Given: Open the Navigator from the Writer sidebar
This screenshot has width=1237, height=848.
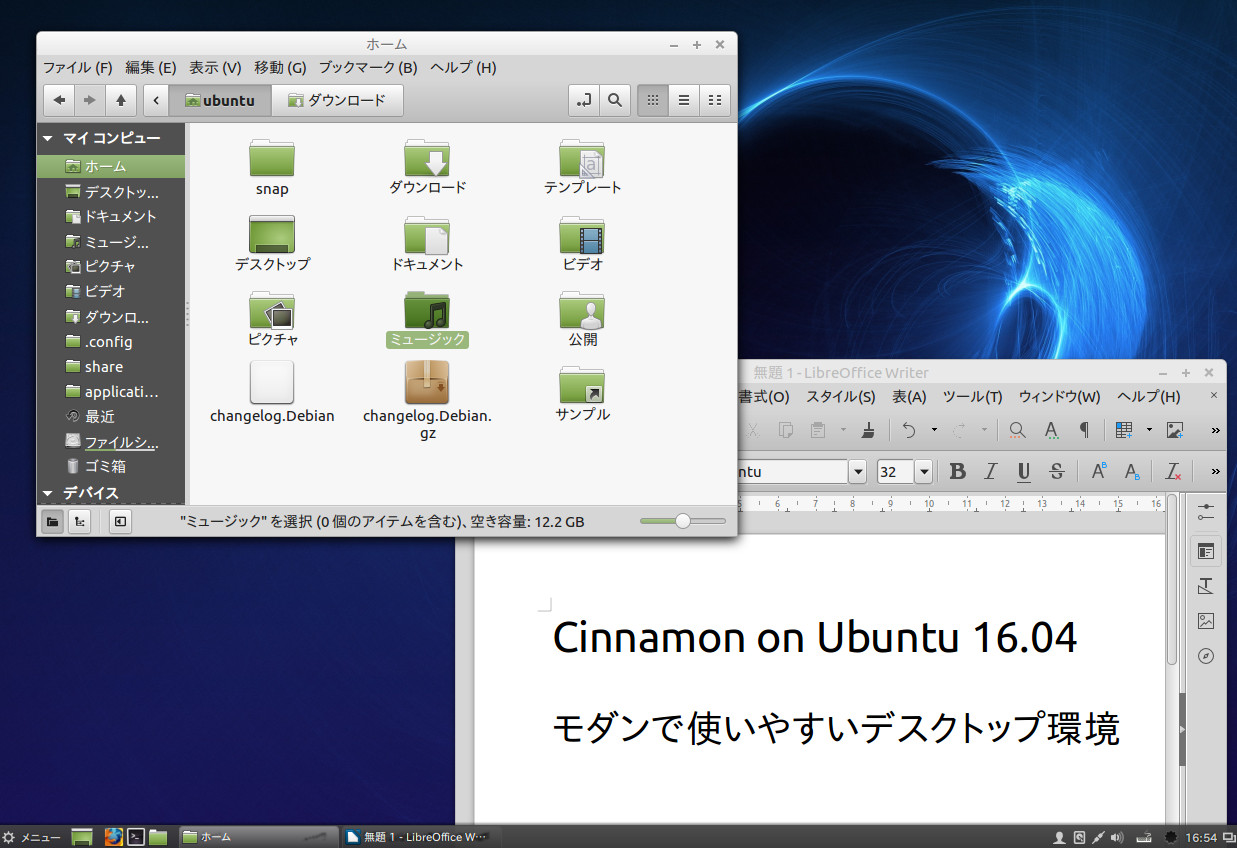Looking at the screenshot, I should [1206, 657].
